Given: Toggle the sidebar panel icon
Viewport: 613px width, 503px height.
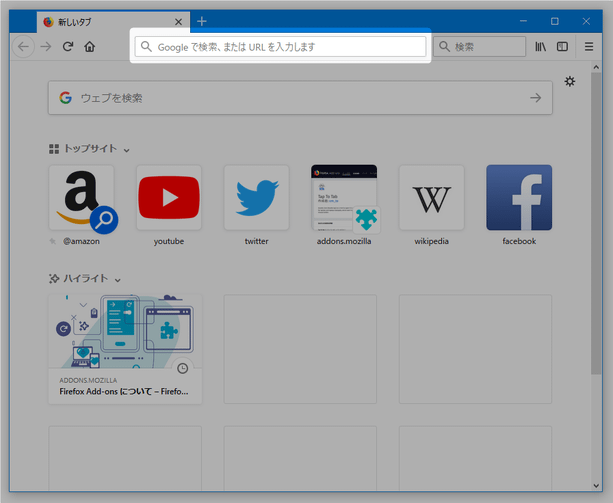Looking at the screenshot, I should [x=562, y=47].
